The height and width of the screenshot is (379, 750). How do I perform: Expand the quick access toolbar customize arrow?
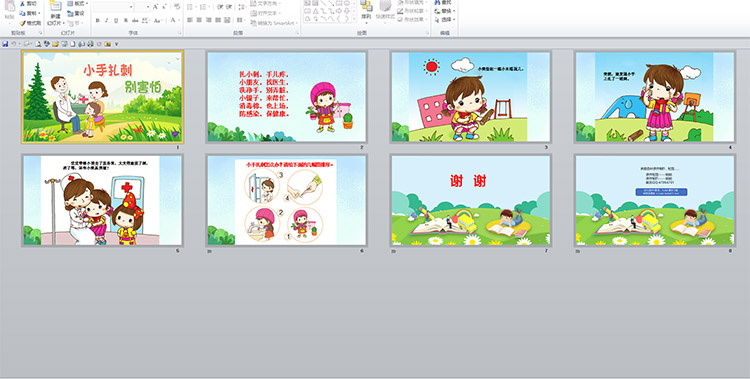[116, 44]
